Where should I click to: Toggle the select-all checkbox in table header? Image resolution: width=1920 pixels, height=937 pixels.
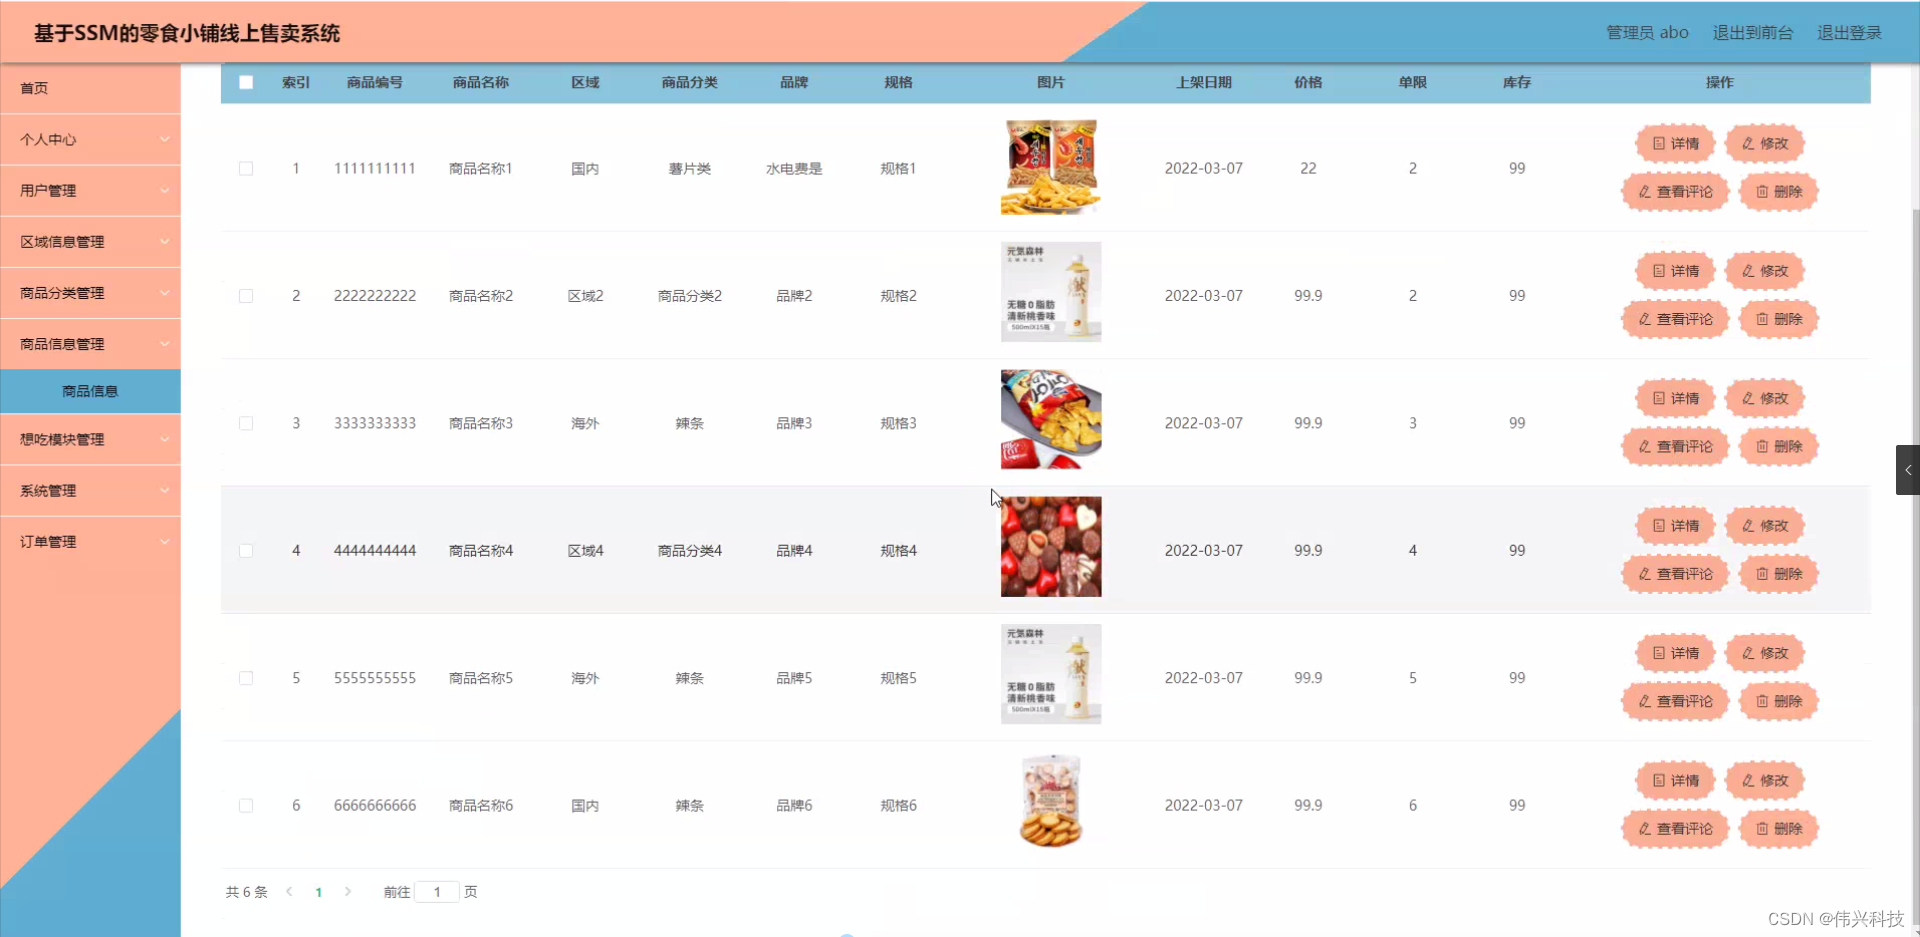coord(246,83)
